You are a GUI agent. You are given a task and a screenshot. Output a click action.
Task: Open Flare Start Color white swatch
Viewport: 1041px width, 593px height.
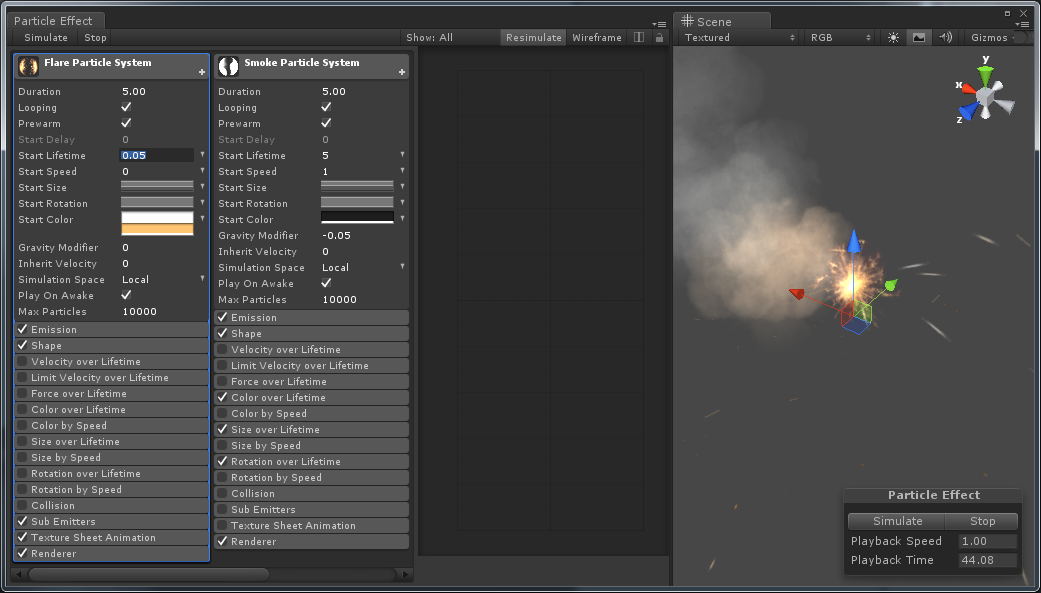[x=157, y=218]
